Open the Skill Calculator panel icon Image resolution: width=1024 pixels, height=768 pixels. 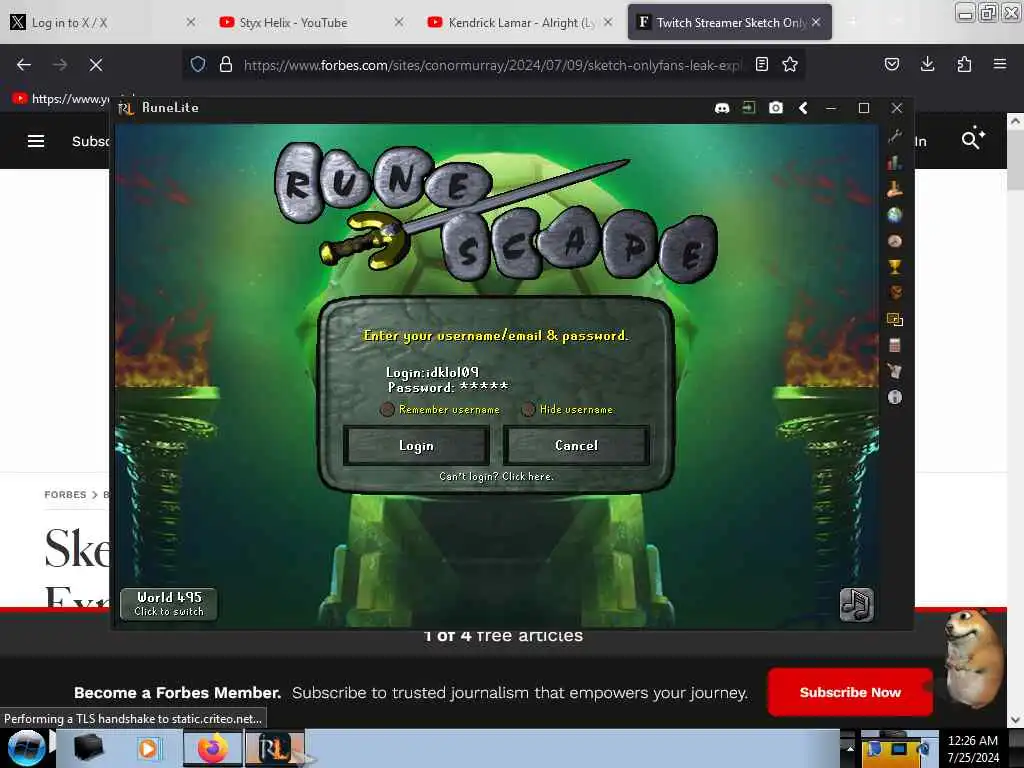click(895, 345)
